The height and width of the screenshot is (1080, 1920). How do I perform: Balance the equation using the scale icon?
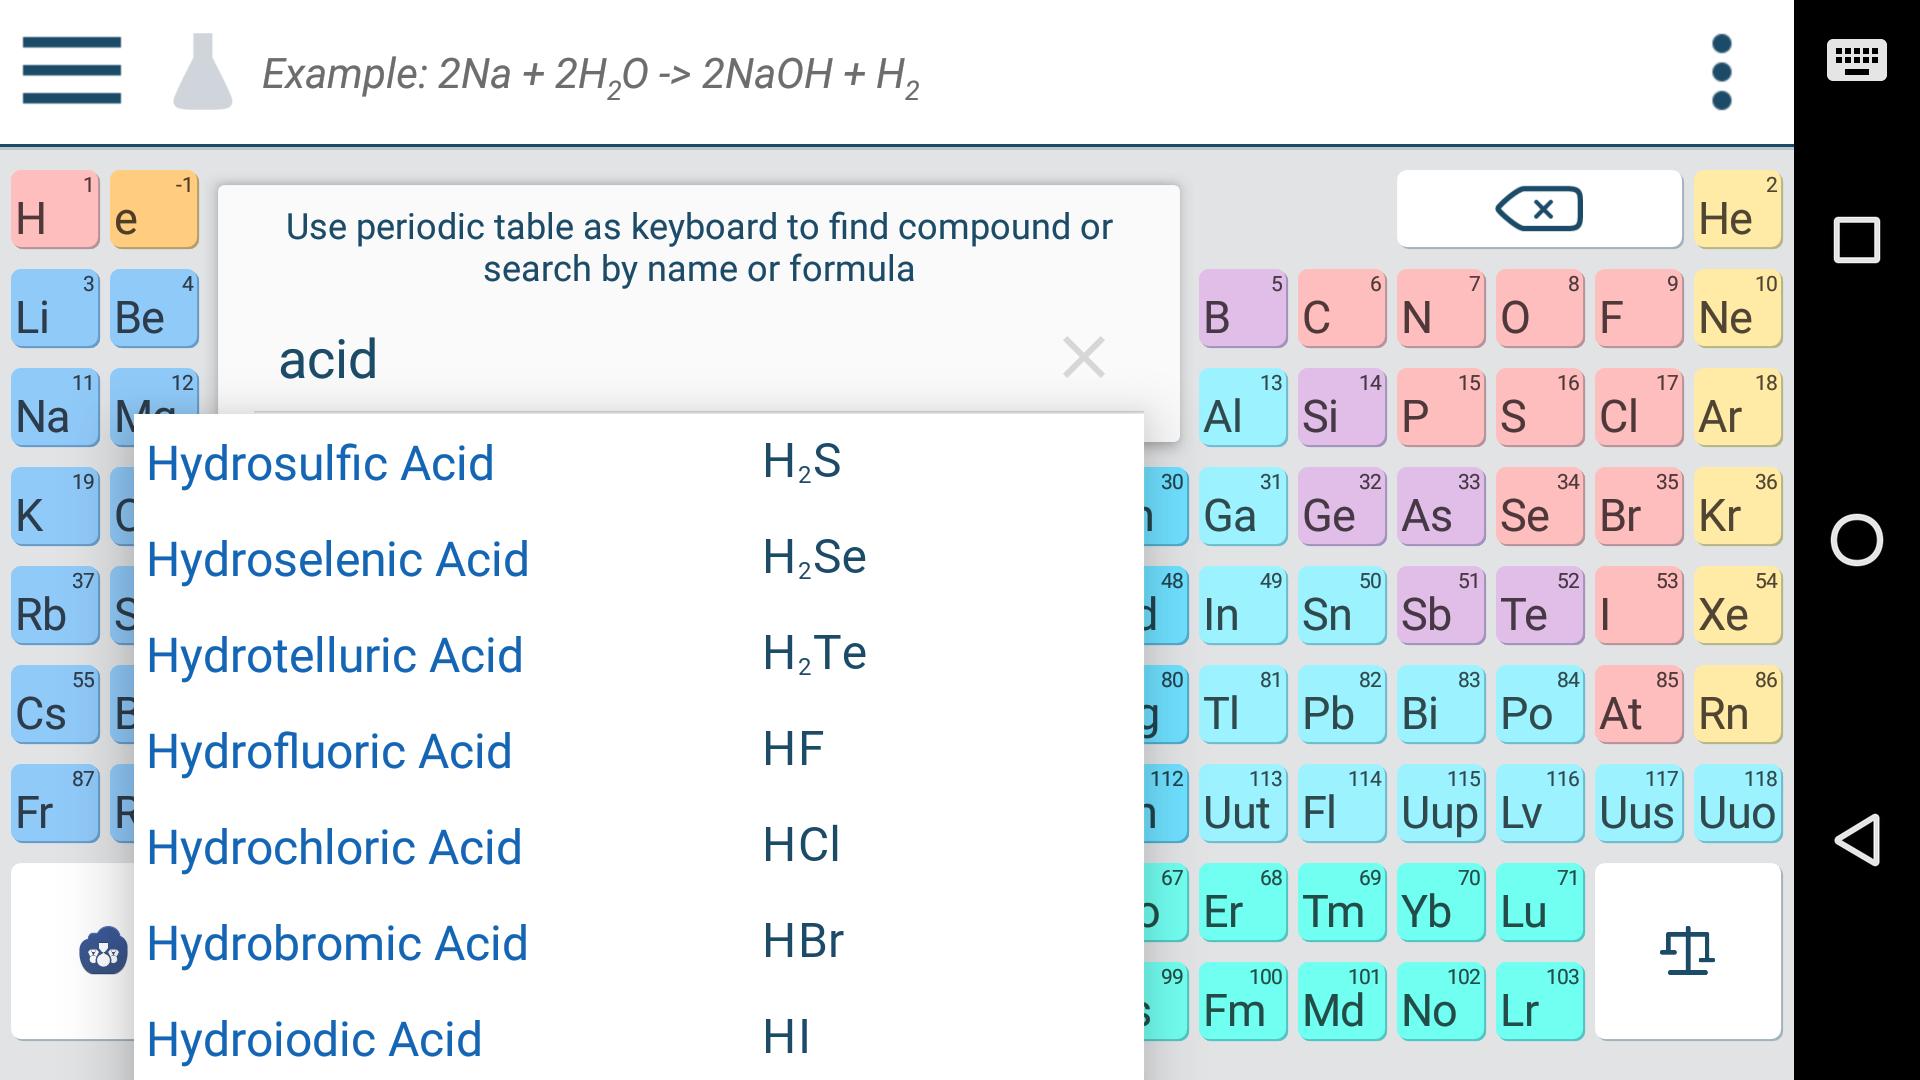coord(1689,952)
